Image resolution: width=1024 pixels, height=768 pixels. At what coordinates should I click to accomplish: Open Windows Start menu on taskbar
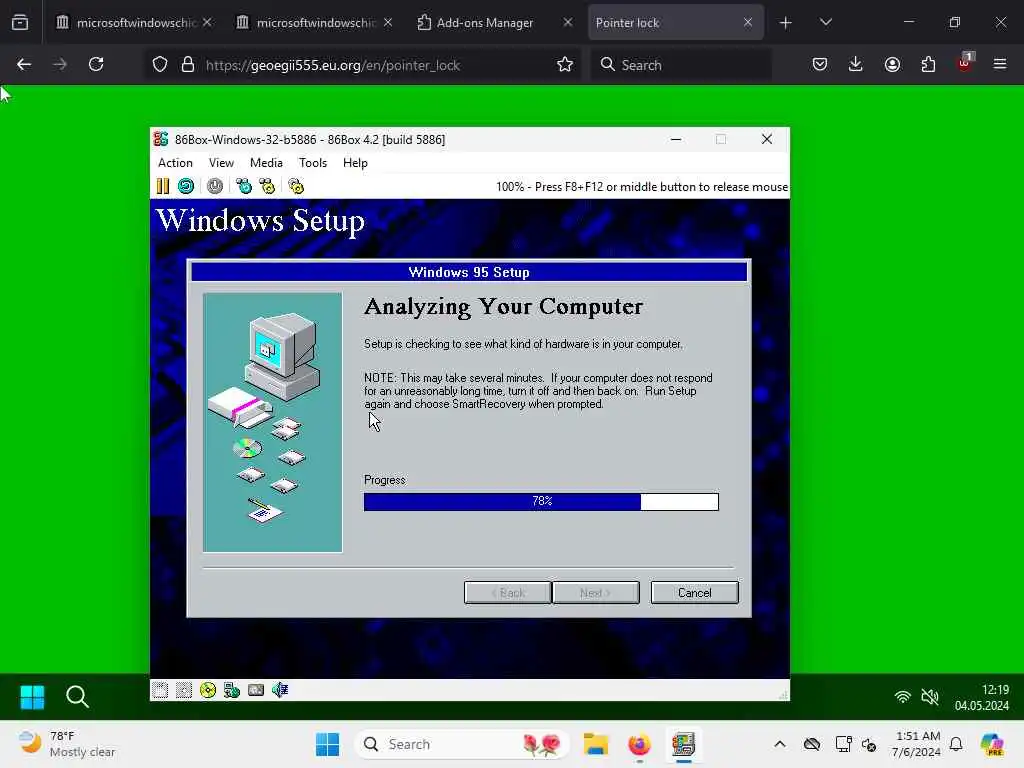(x=327, y=744)
